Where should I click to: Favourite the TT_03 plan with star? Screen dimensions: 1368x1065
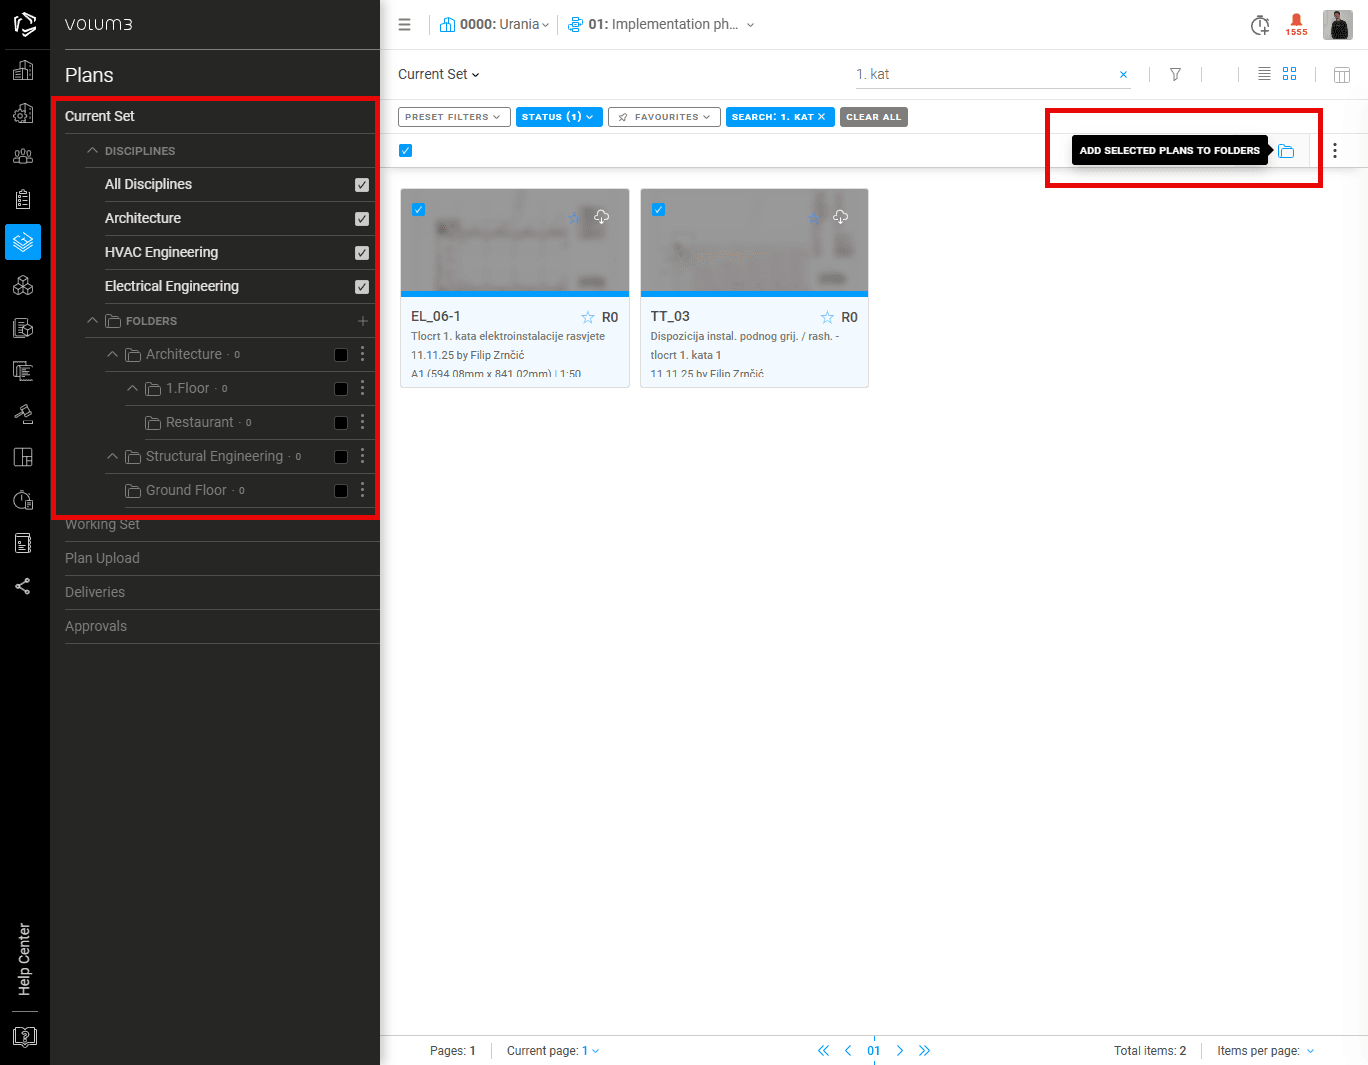pos(827,317)
